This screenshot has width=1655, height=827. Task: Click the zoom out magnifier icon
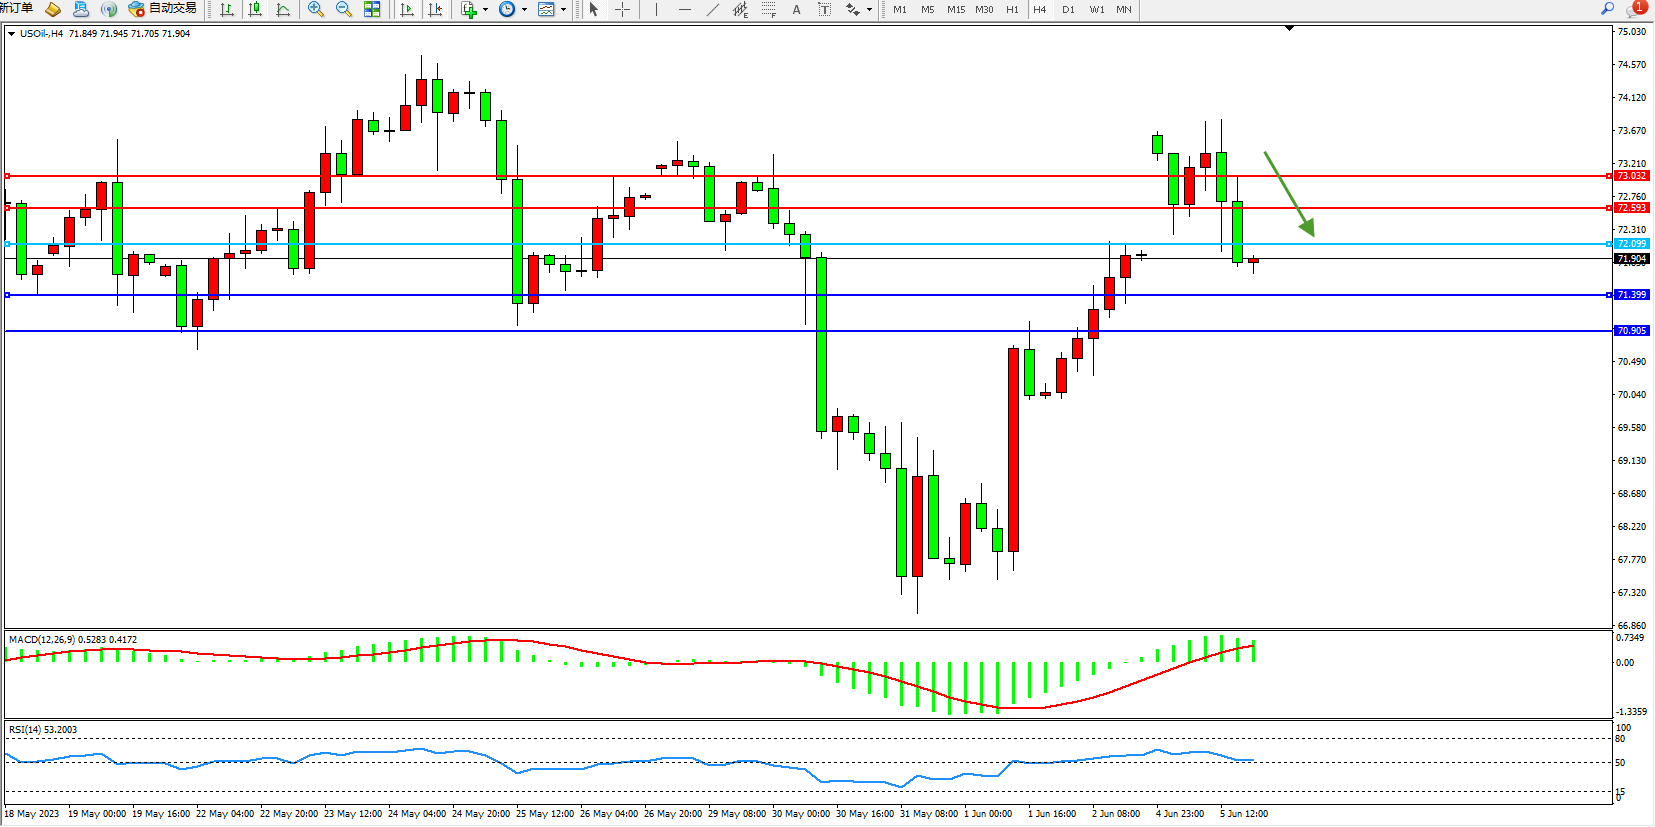(x=344, y=9)
